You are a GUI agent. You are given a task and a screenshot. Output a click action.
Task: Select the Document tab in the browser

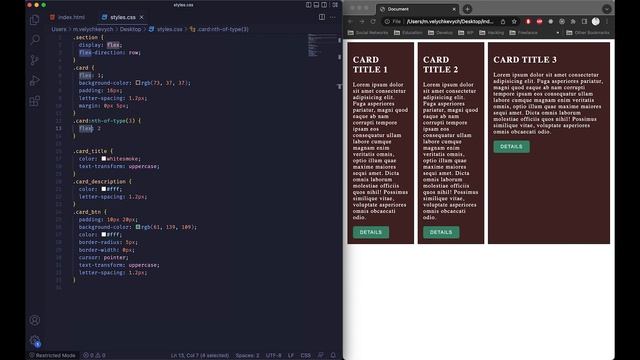pos(416,9)
